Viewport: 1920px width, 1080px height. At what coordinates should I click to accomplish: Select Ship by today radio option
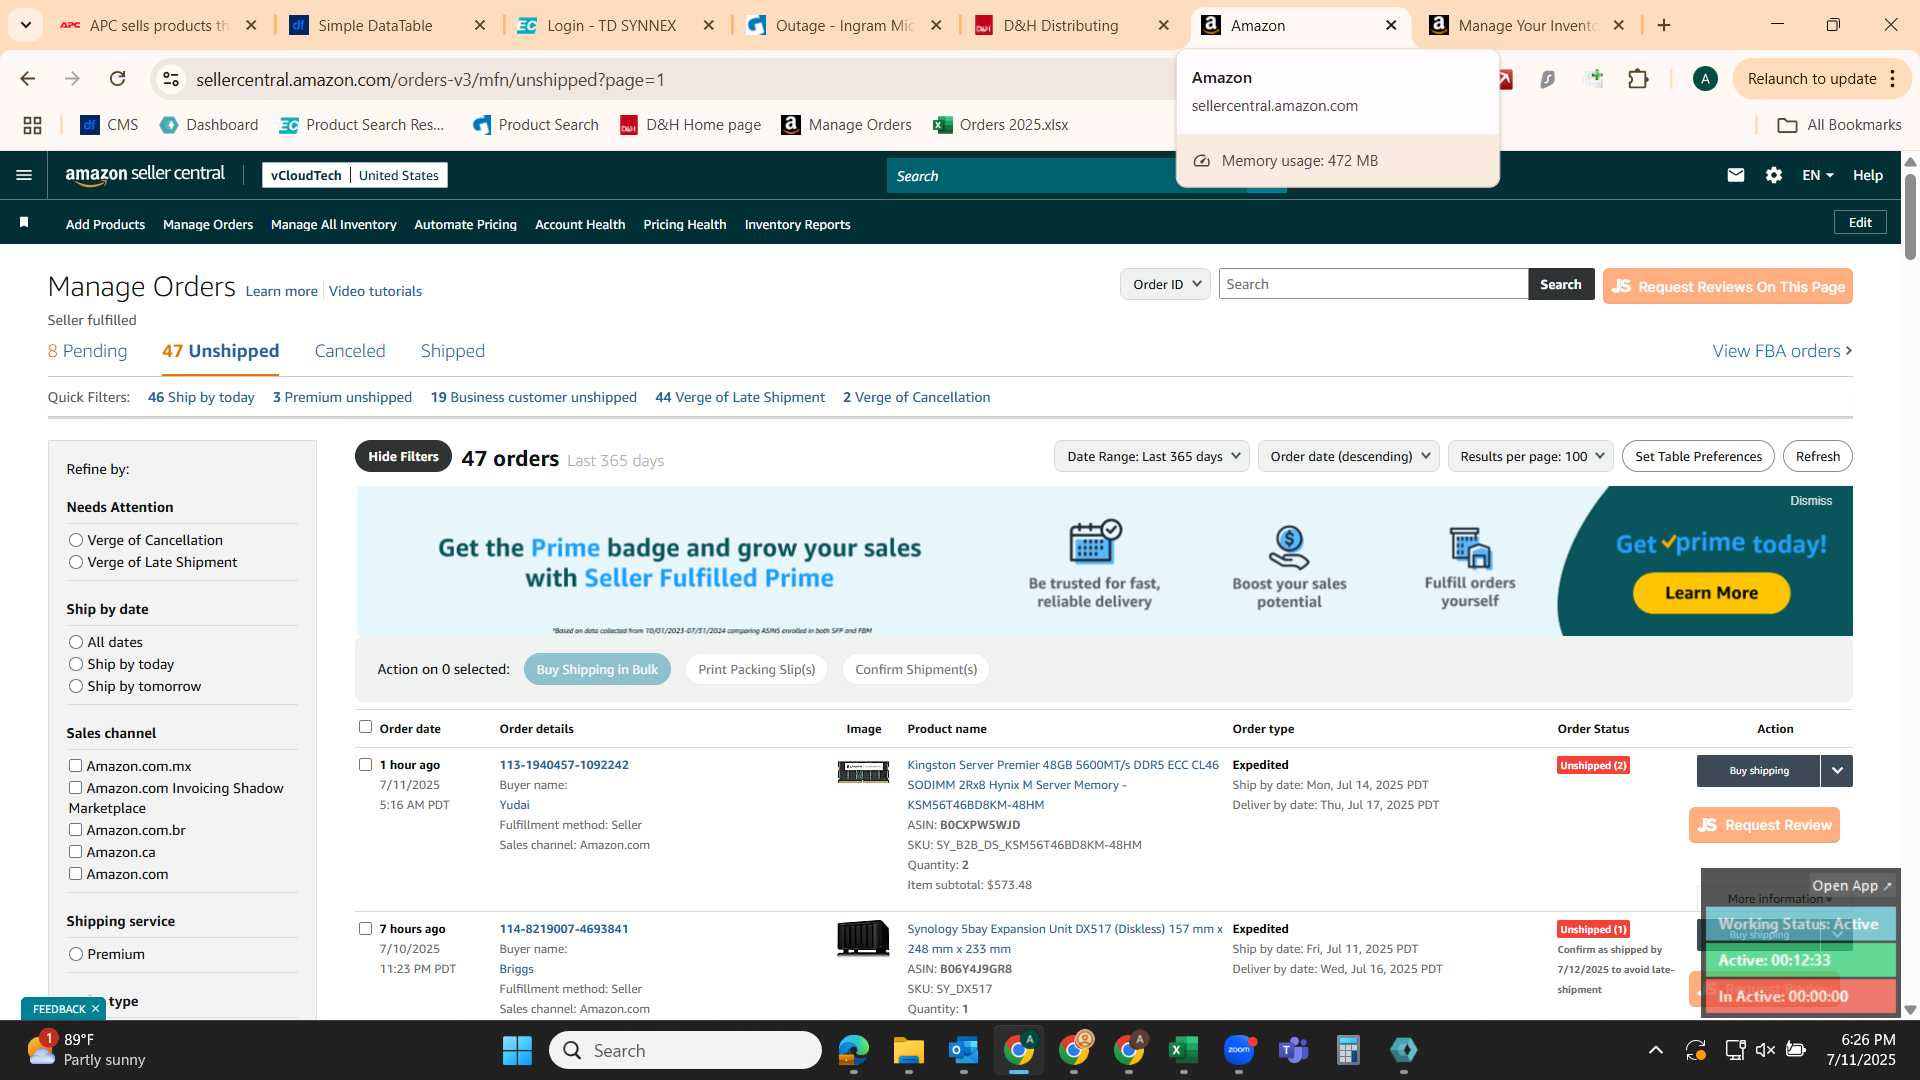(76, 664)
